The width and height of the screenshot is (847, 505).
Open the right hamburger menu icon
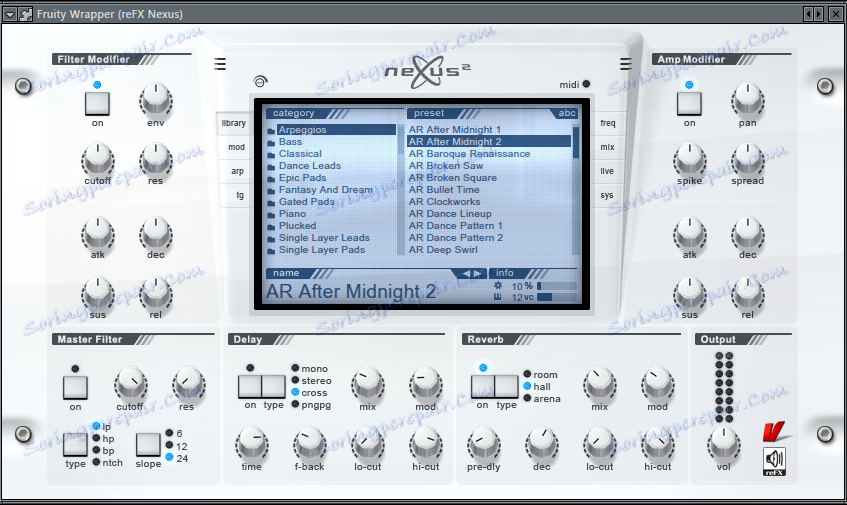coord(626,64)
